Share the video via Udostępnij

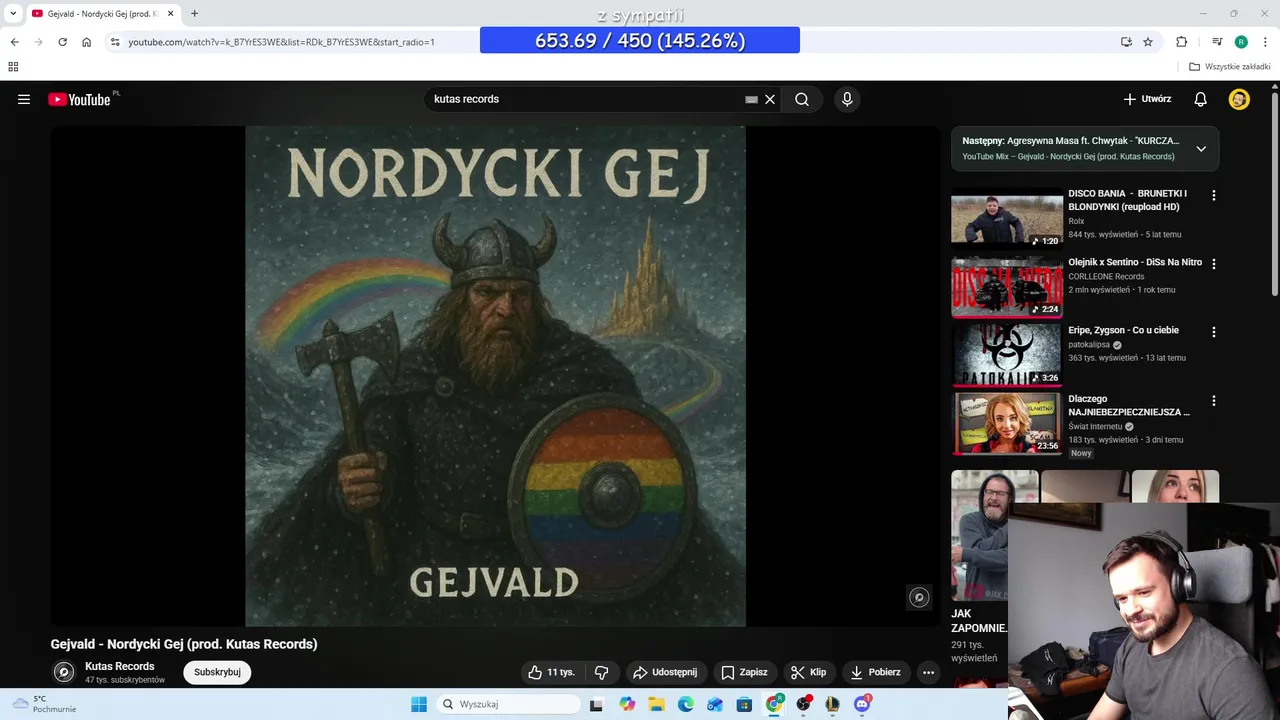pos(665,672)
